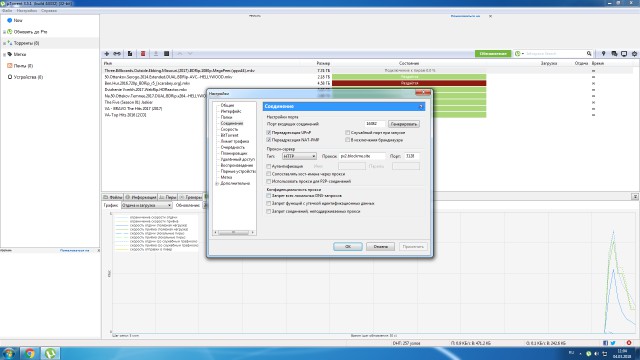Viewport: 640px width, 360px height.
Task: Enable the proxy authentication checkbox
Action: click(269, 166)
